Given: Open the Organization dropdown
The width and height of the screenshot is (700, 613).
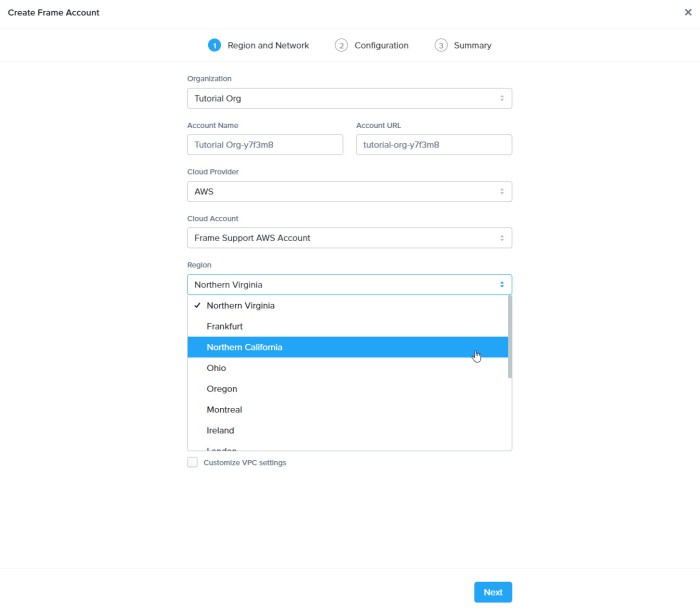Looking at the screenshot, I should coord(349,98).
